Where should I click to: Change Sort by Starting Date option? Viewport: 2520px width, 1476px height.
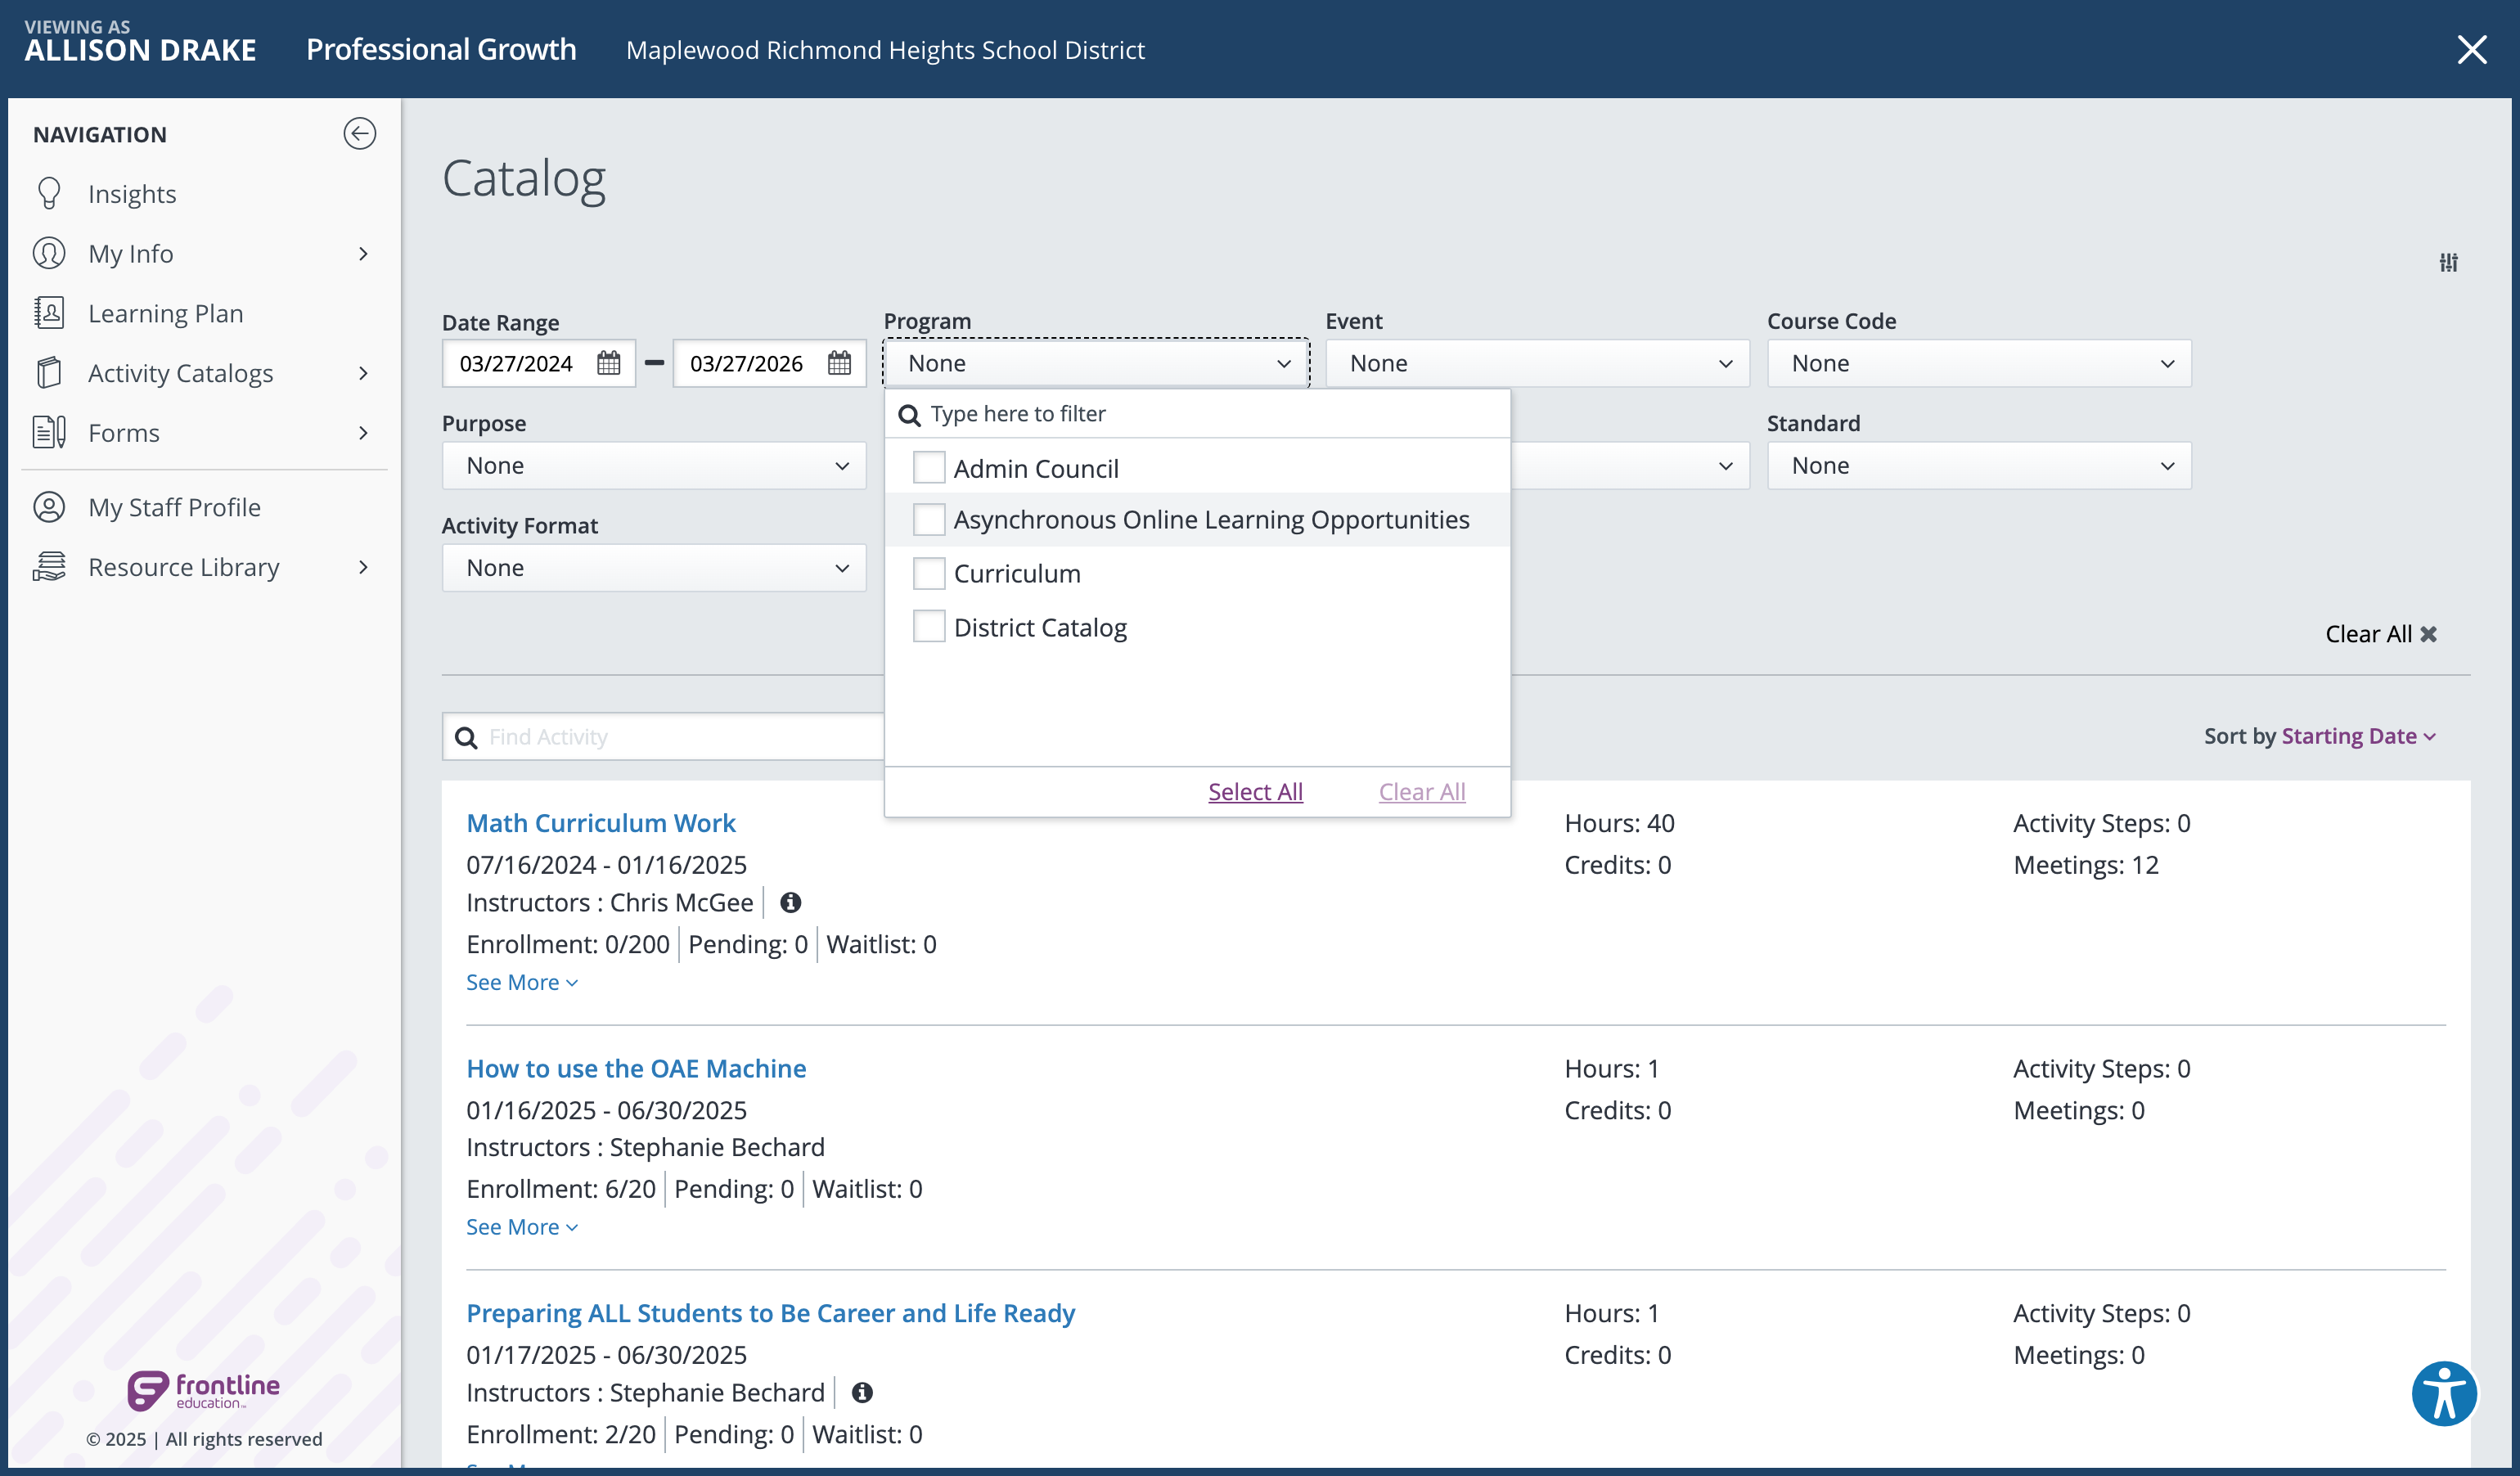(2359, 737)
